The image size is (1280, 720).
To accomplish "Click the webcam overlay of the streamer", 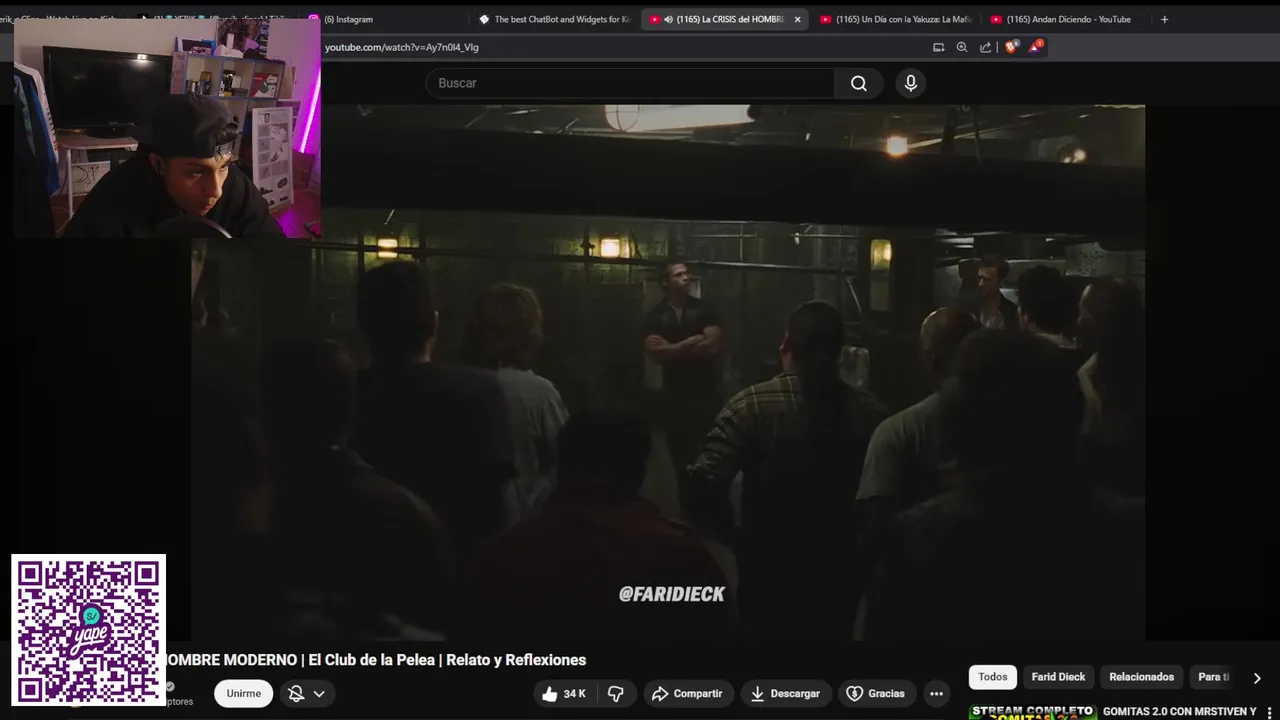I will [167, 128].
